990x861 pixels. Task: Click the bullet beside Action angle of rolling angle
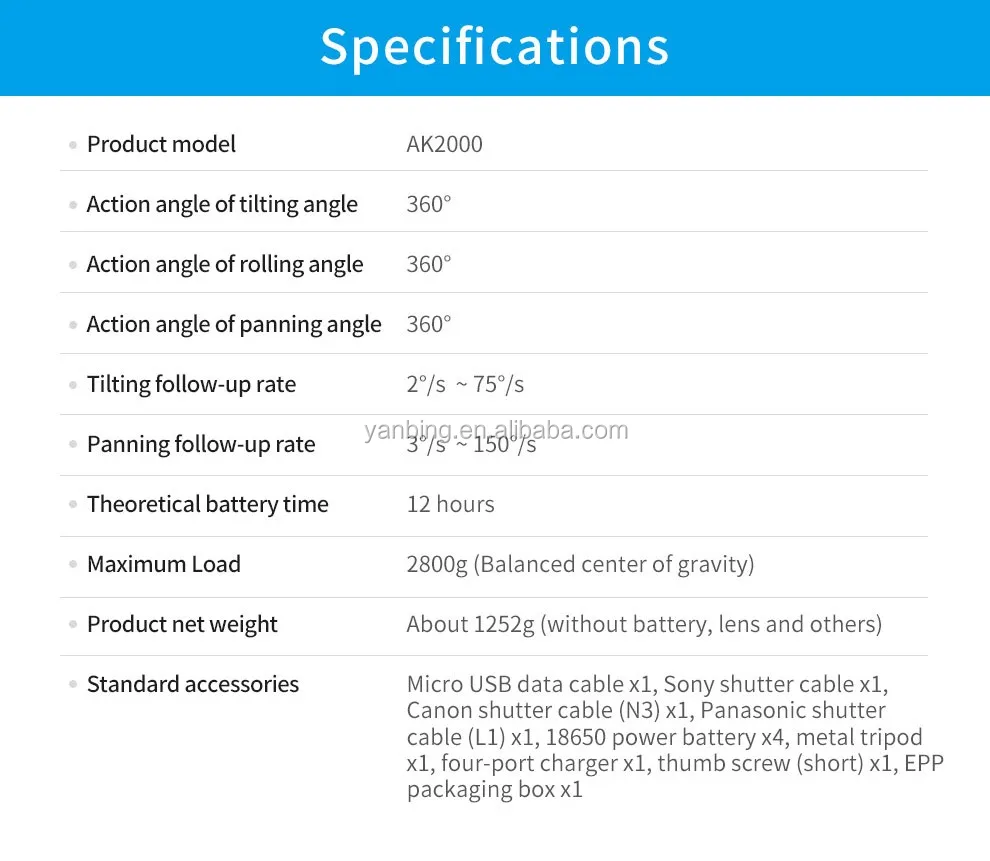[72, 265]
